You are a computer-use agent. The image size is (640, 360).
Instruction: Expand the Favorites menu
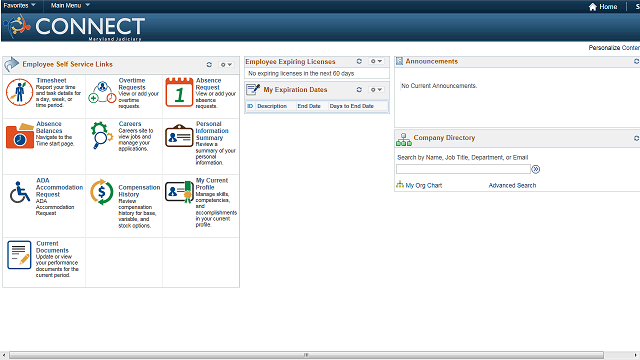pos(19,5)
